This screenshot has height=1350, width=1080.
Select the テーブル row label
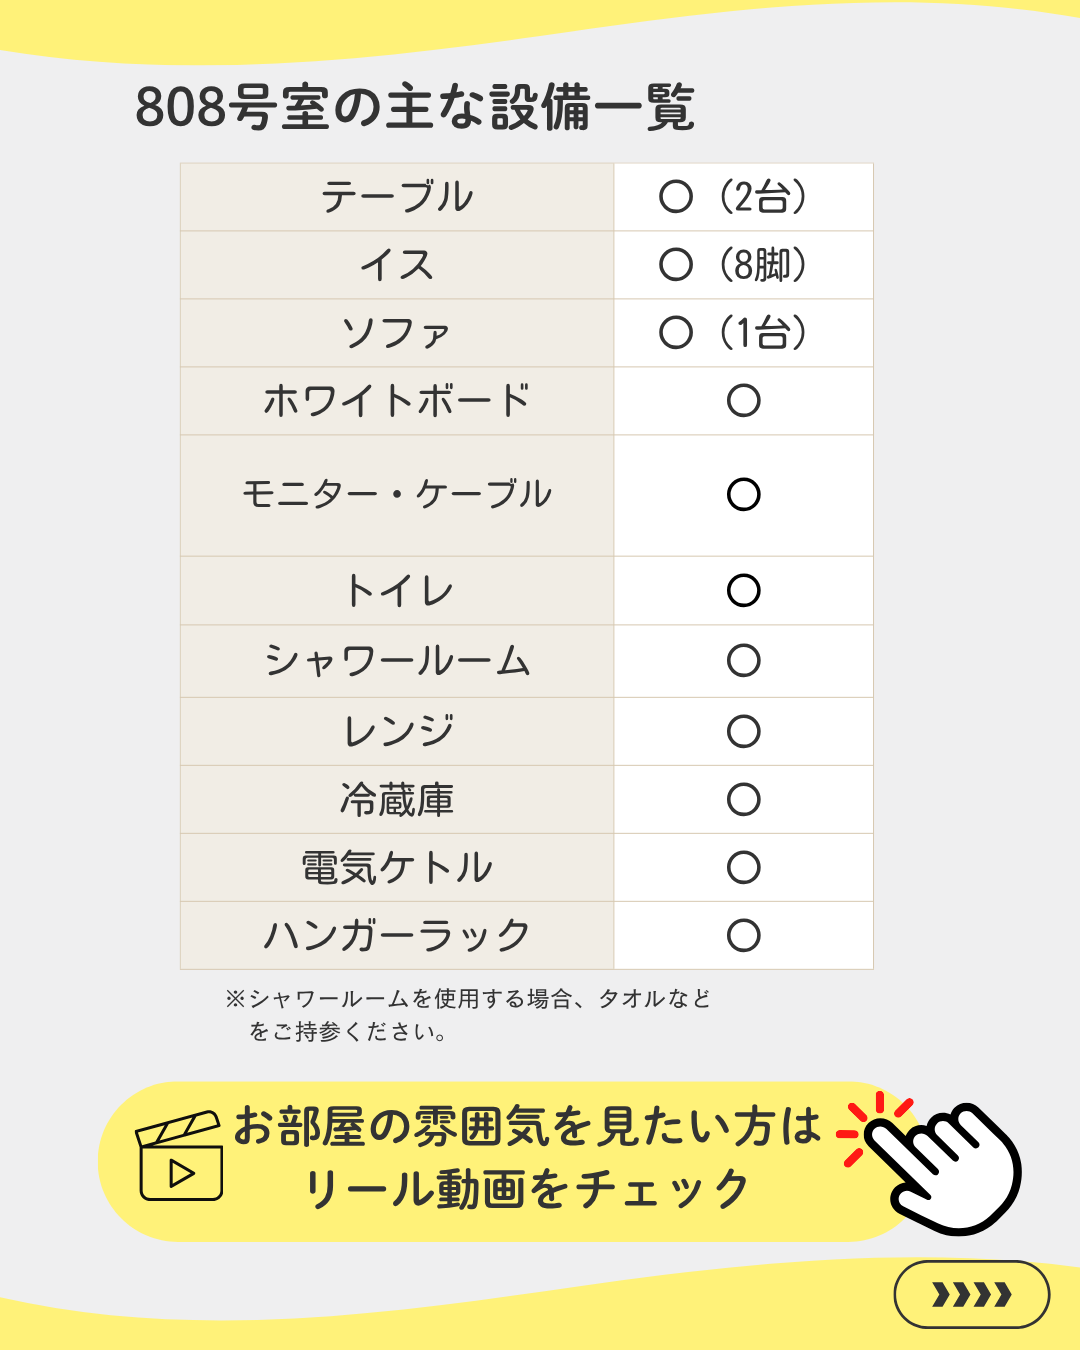point(397,197)
